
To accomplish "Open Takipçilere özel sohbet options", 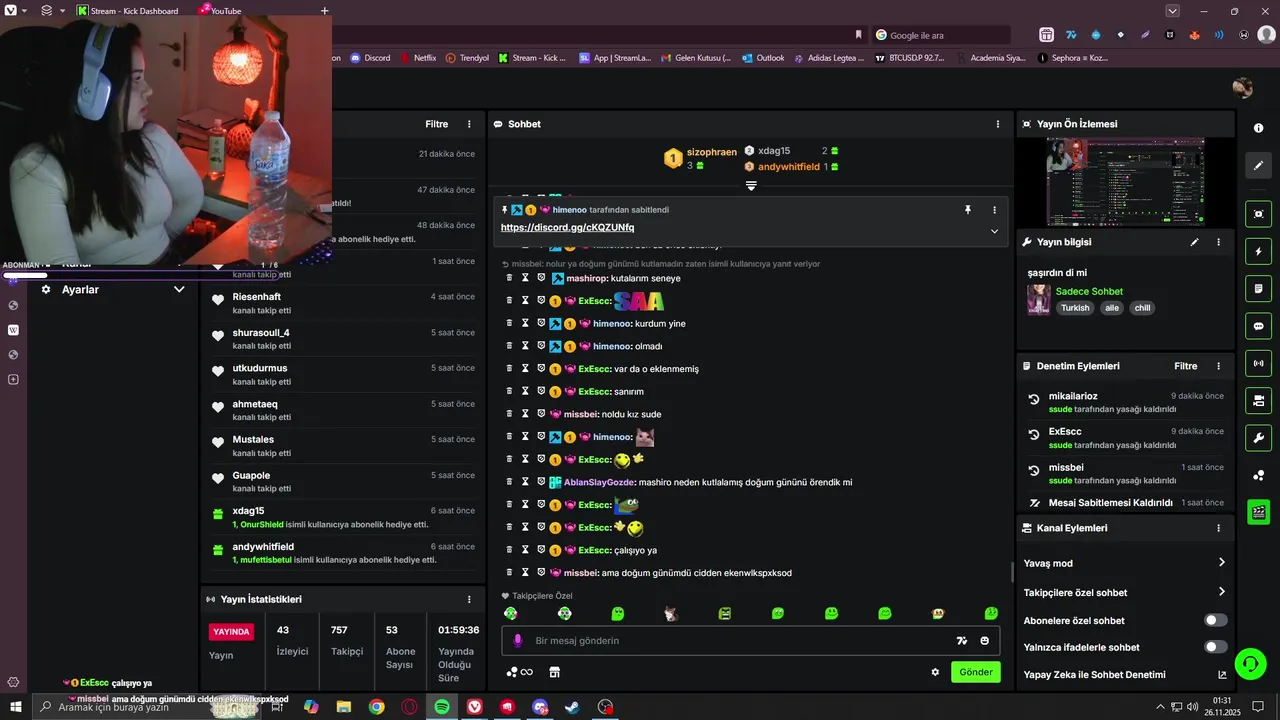I will tap(1125, 592).
